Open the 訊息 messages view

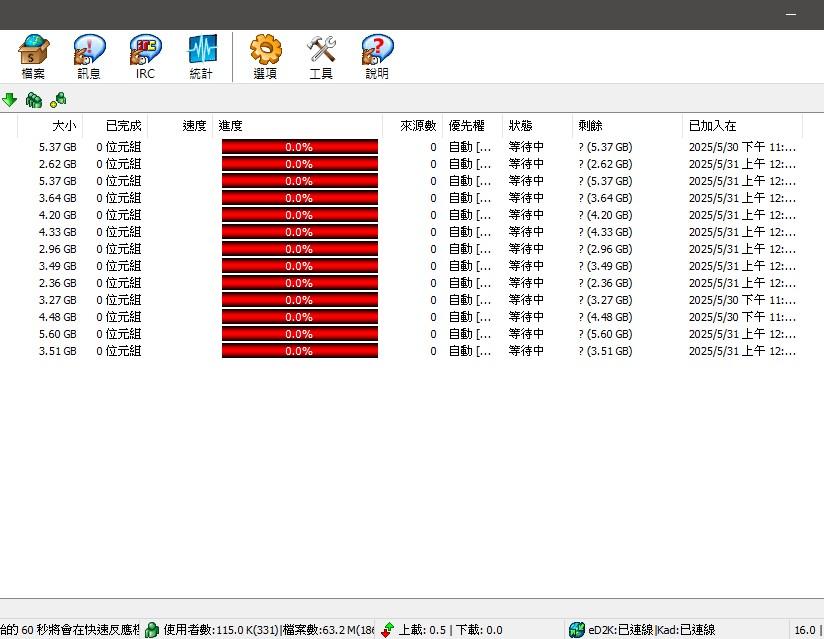[x=89, y=57]
